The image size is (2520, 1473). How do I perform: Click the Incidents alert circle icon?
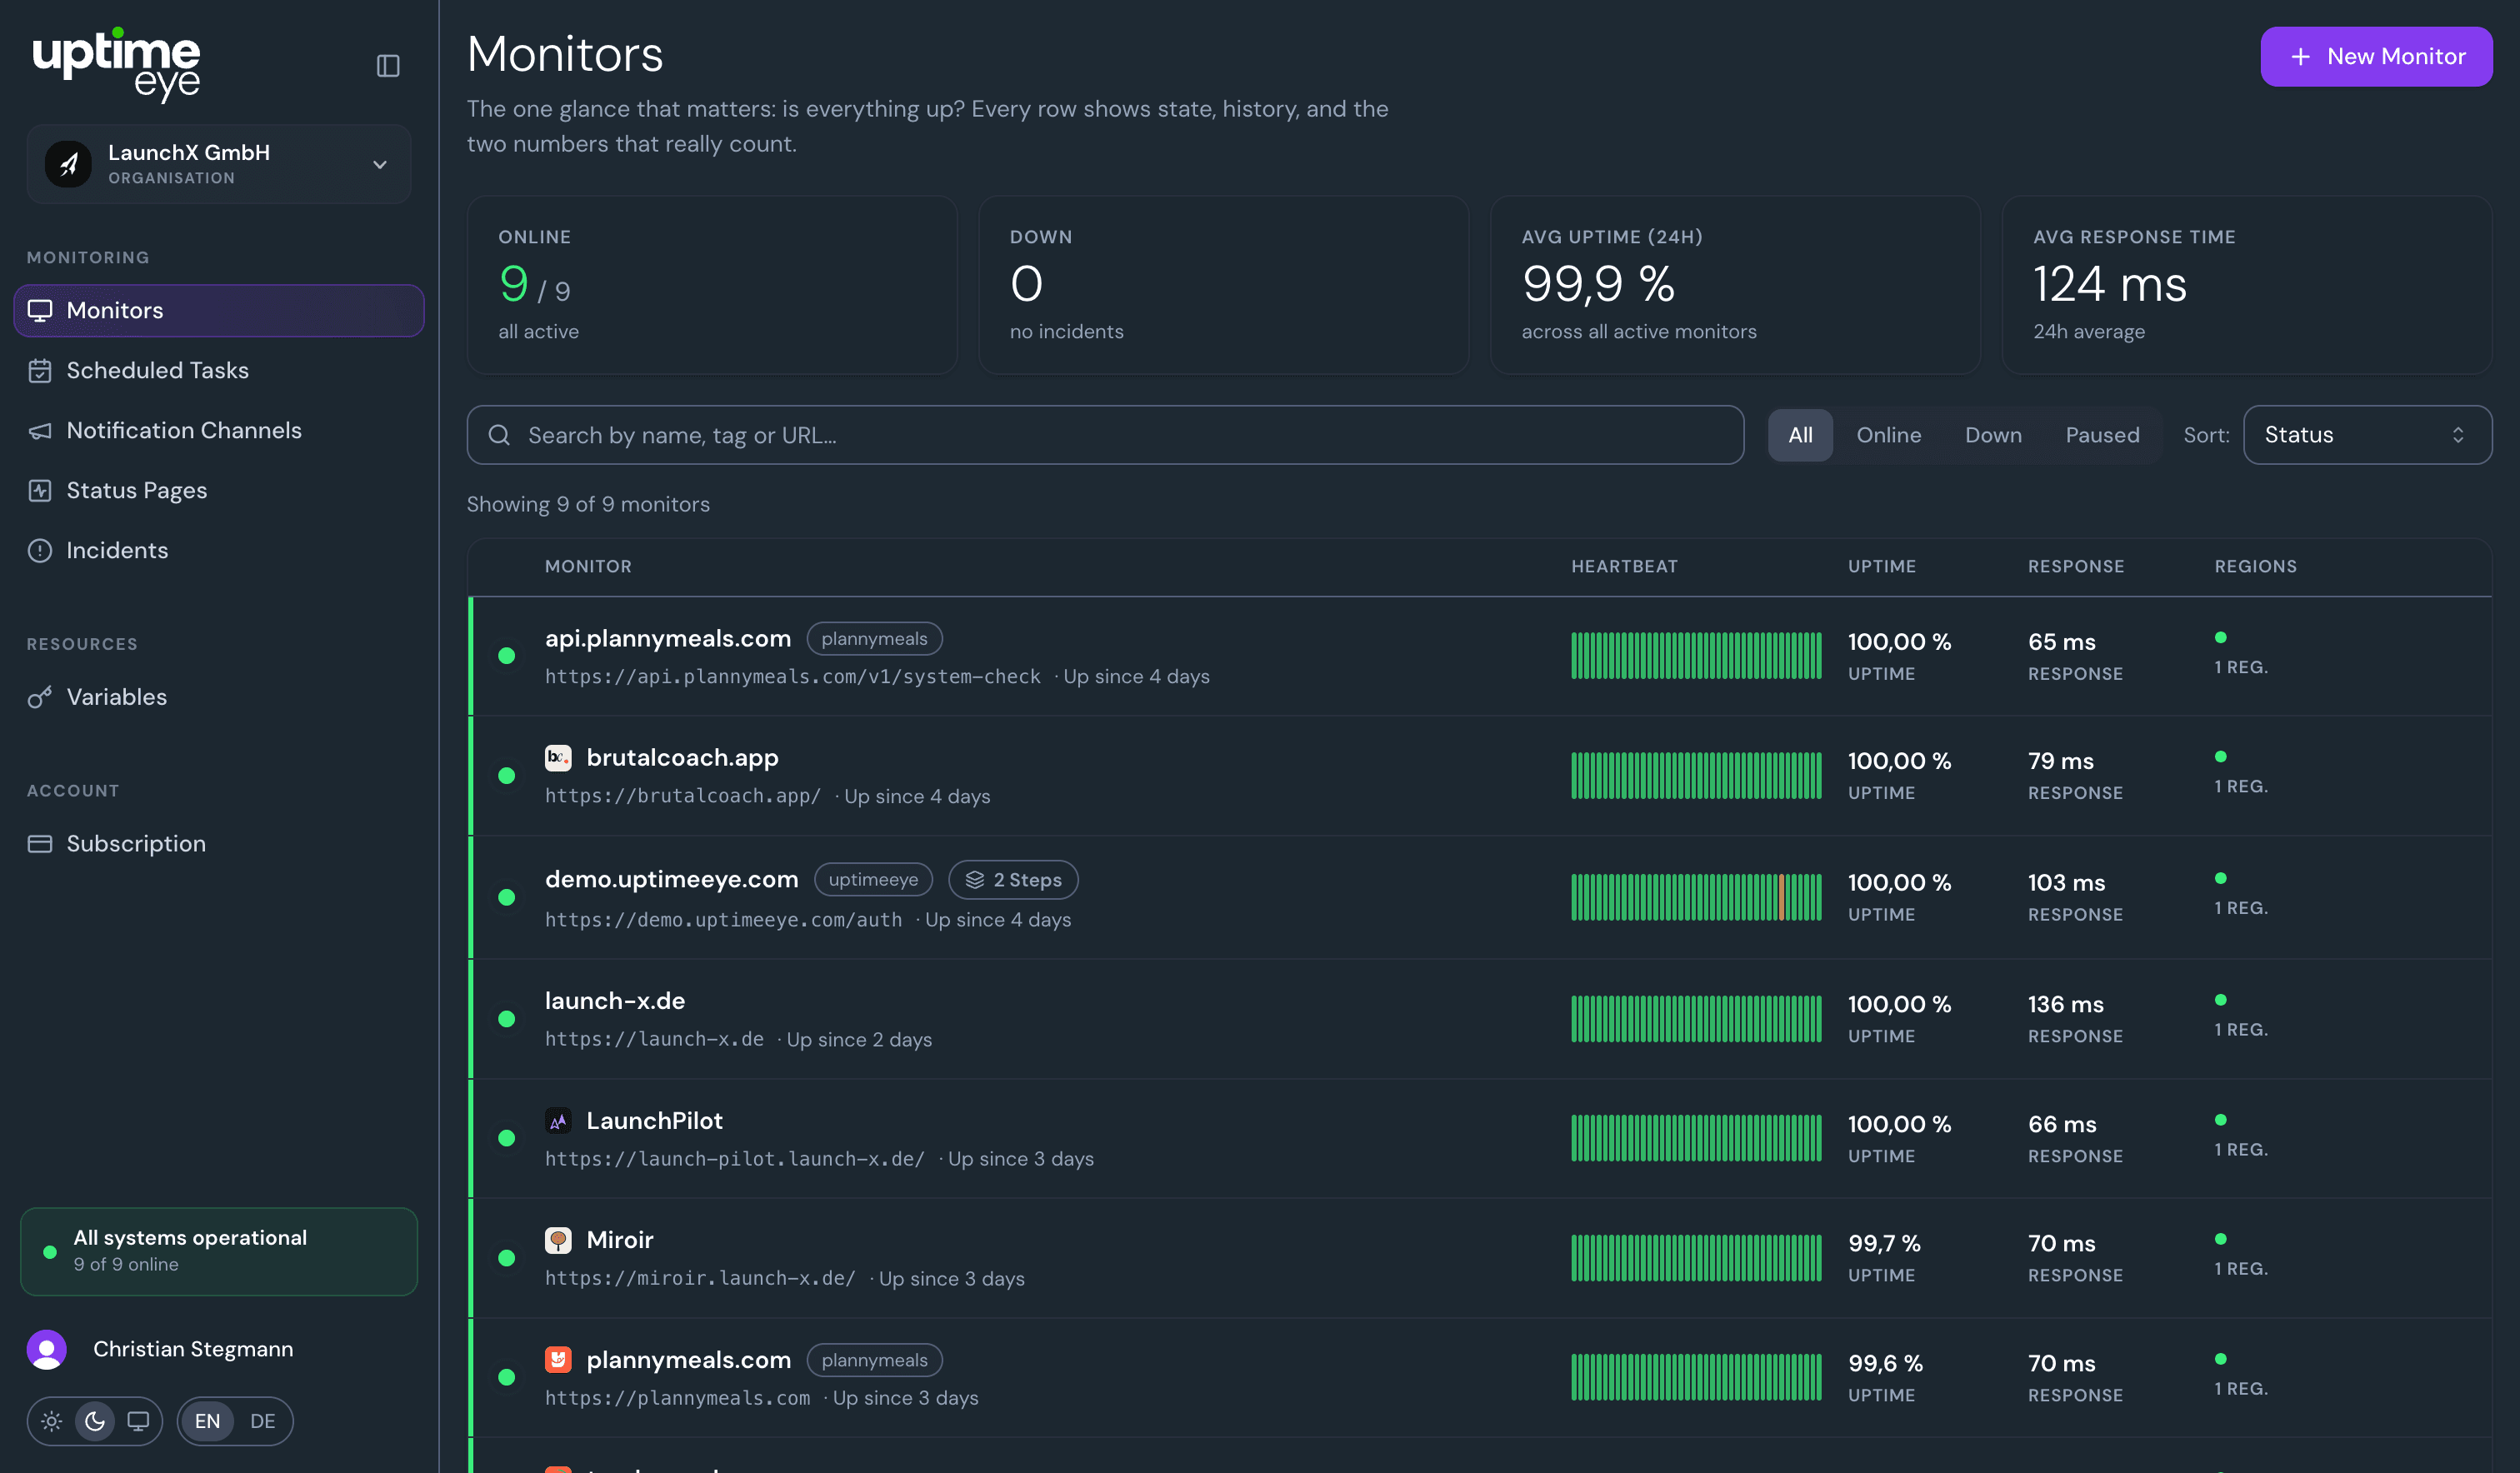click(x=40, y=551)
